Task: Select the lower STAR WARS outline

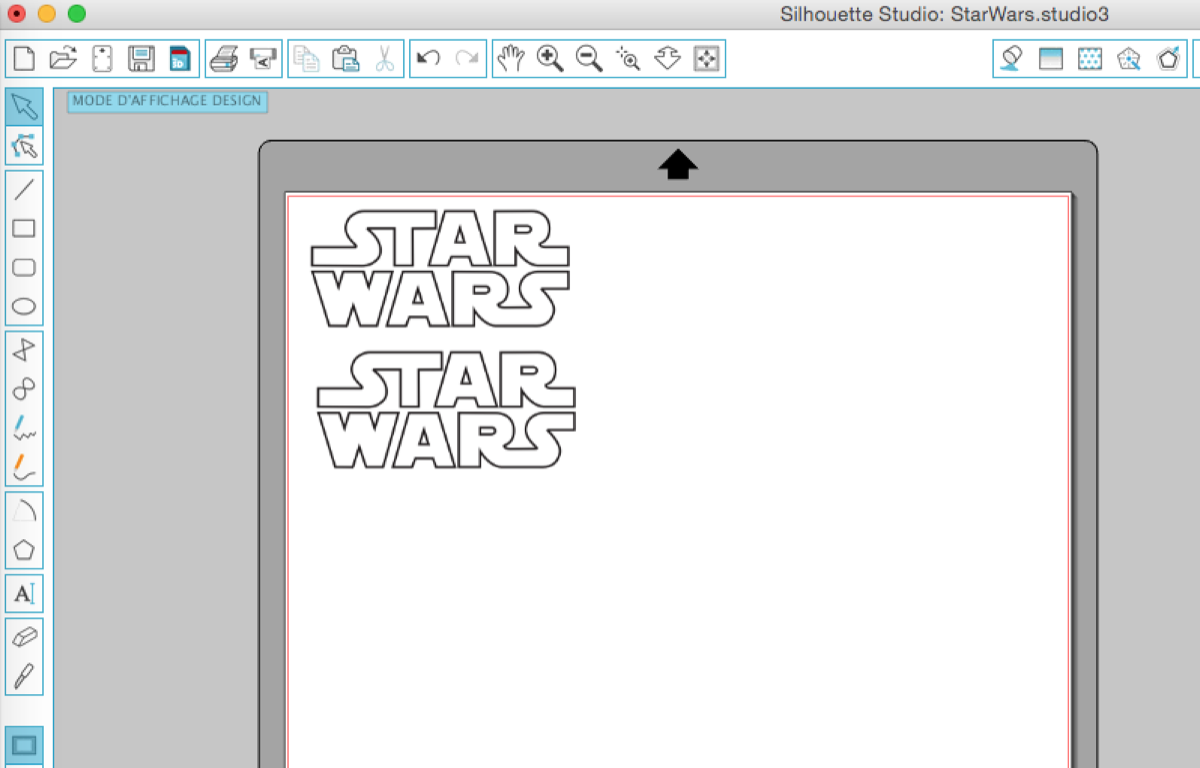Action: click(x=446, y=409)
